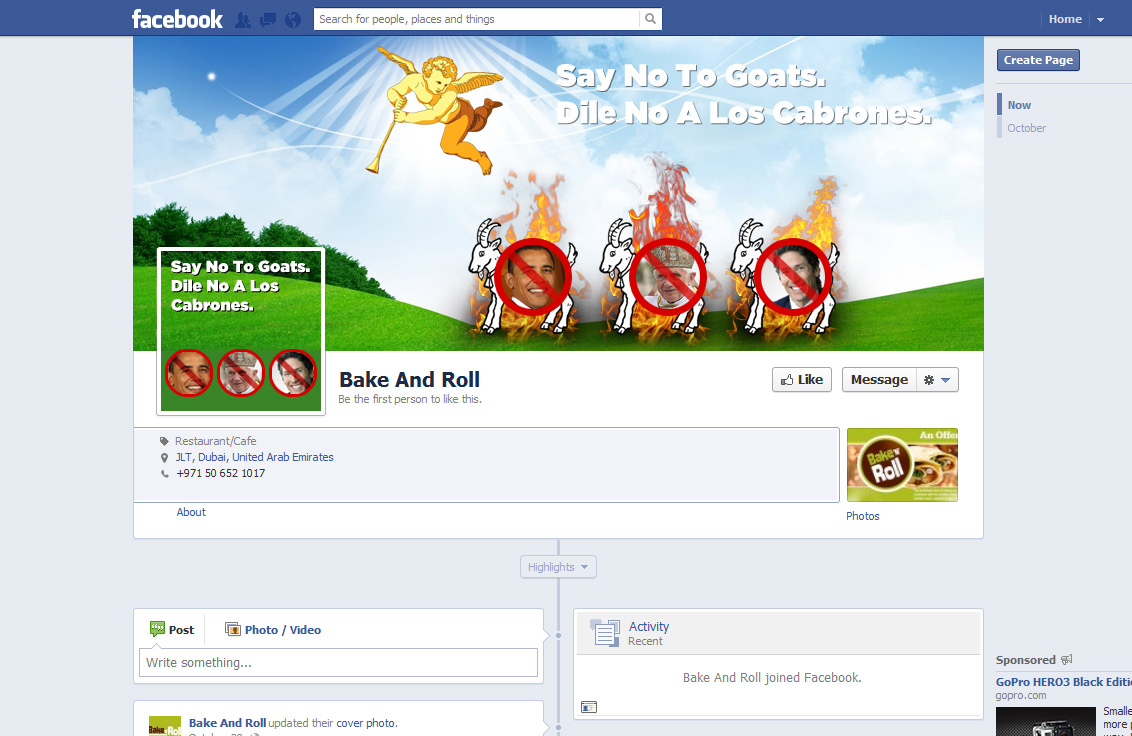
Task: Open the gear options dropdown
Action: click(937, 380)
